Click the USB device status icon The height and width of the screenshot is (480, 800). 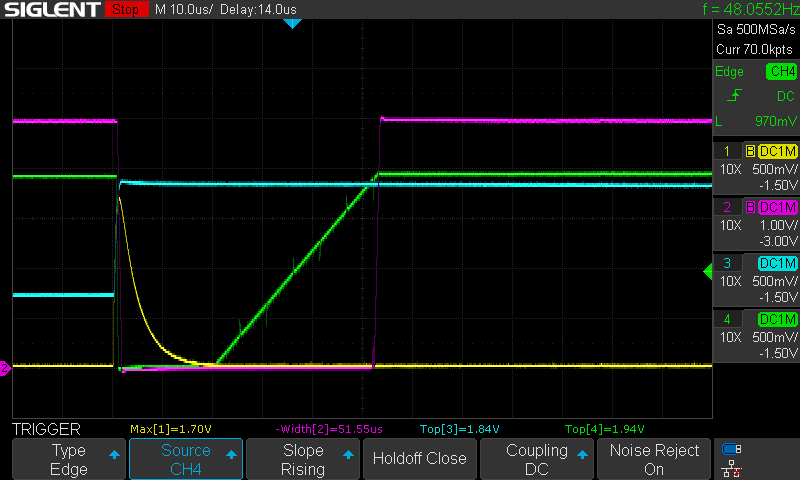point(731,450)
